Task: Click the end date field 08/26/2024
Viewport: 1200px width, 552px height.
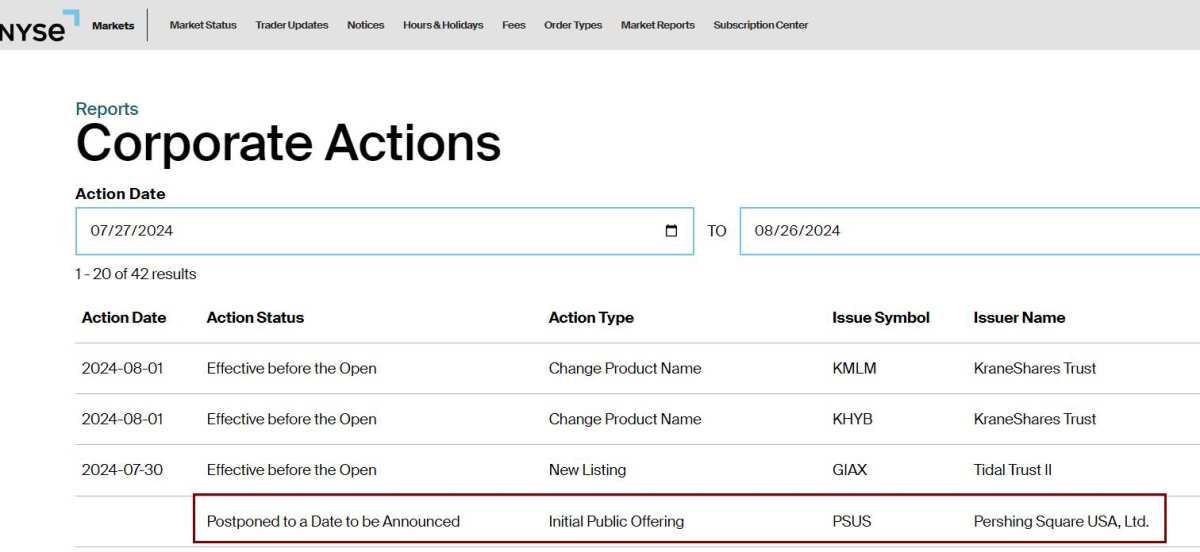Action: 960,231
